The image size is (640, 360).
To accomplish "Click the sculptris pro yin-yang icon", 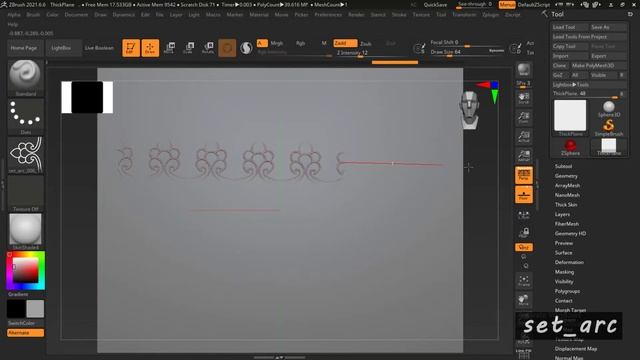I will tap(246, 48).
